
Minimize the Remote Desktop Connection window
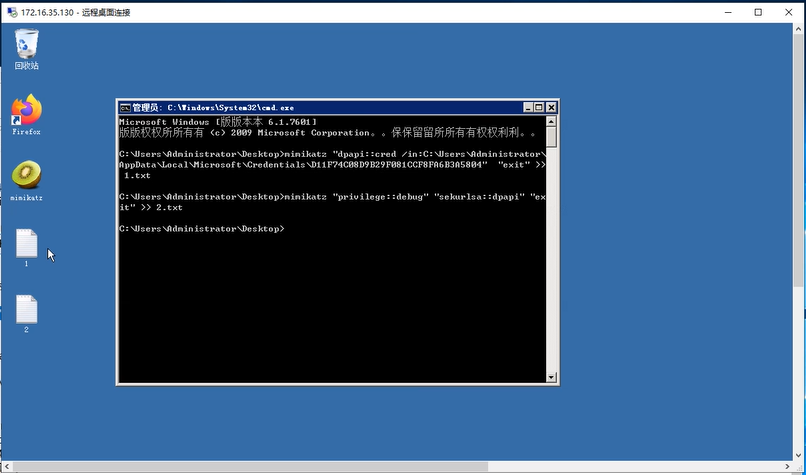pos(728,12)
